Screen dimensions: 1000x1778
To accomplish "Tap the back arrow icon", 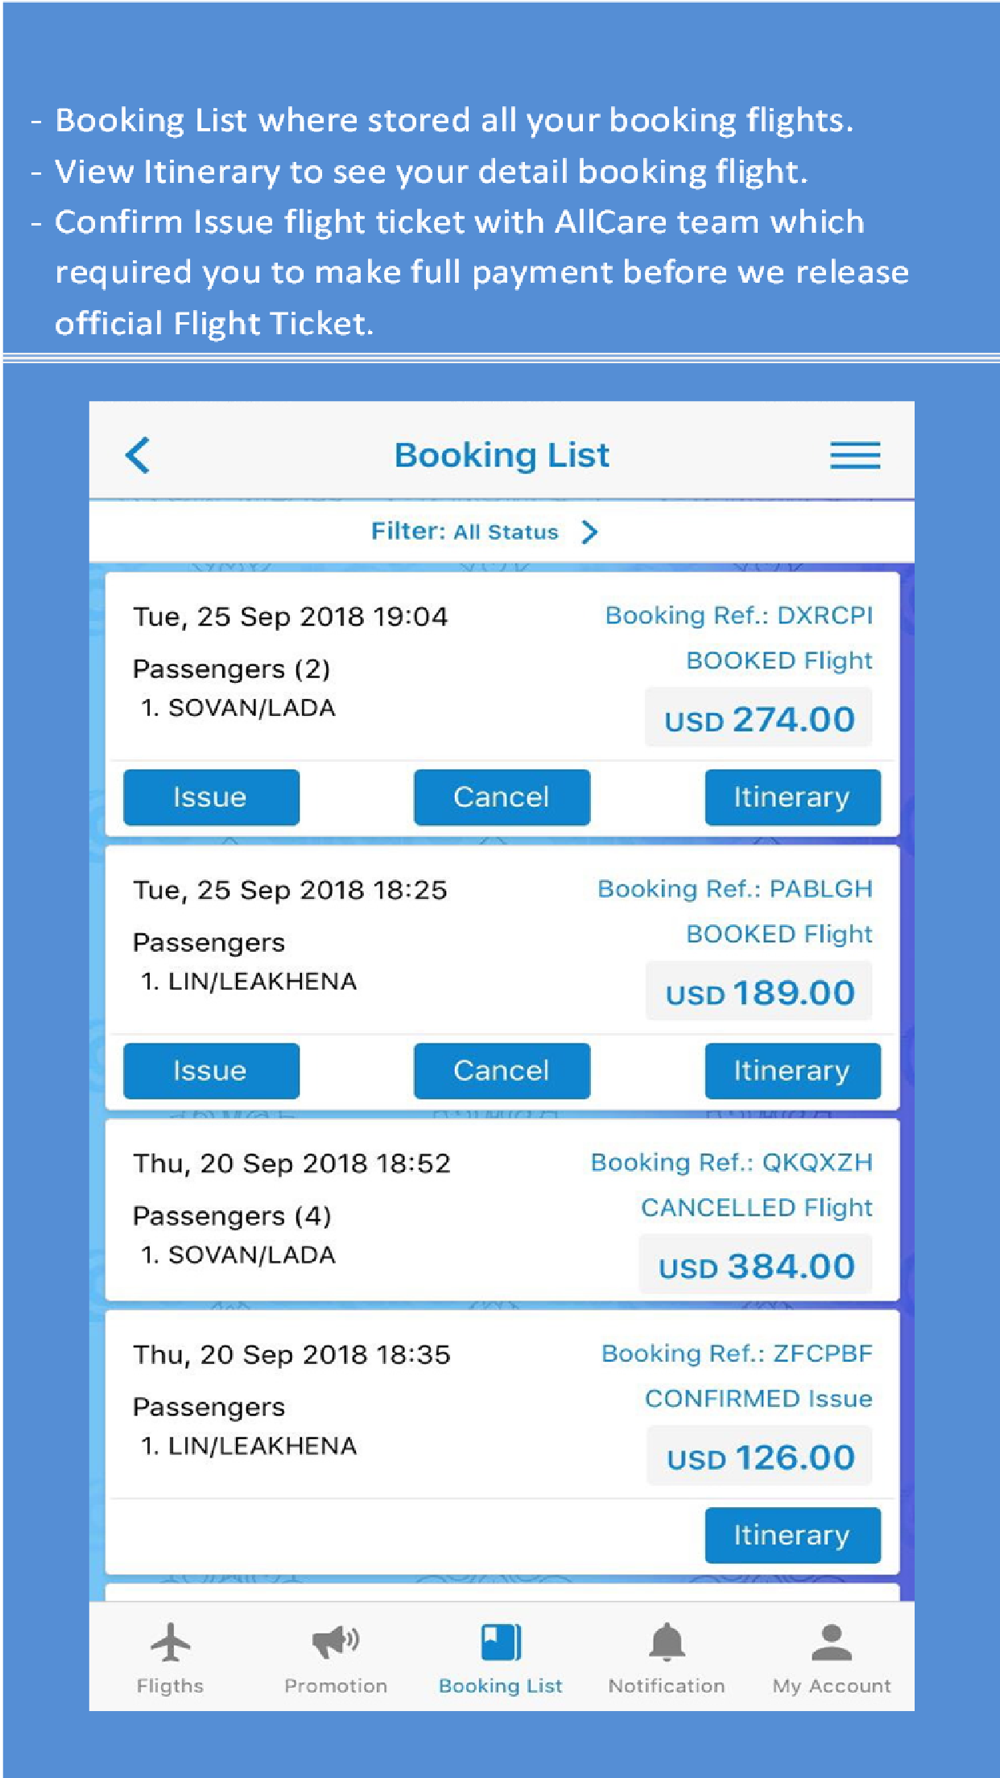I will [x=138, y=455].
